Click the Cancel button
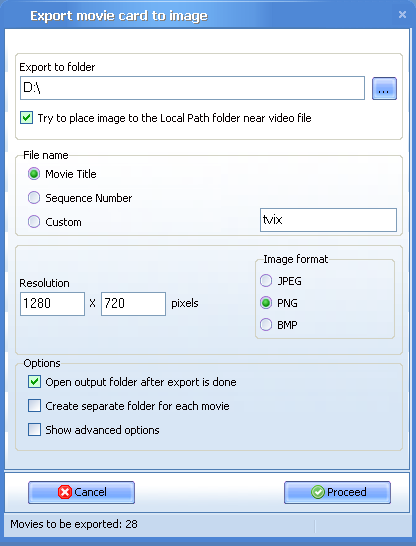The height and width of the screenshot is (546, 416). pyautogui.click(x=81, y=492)
